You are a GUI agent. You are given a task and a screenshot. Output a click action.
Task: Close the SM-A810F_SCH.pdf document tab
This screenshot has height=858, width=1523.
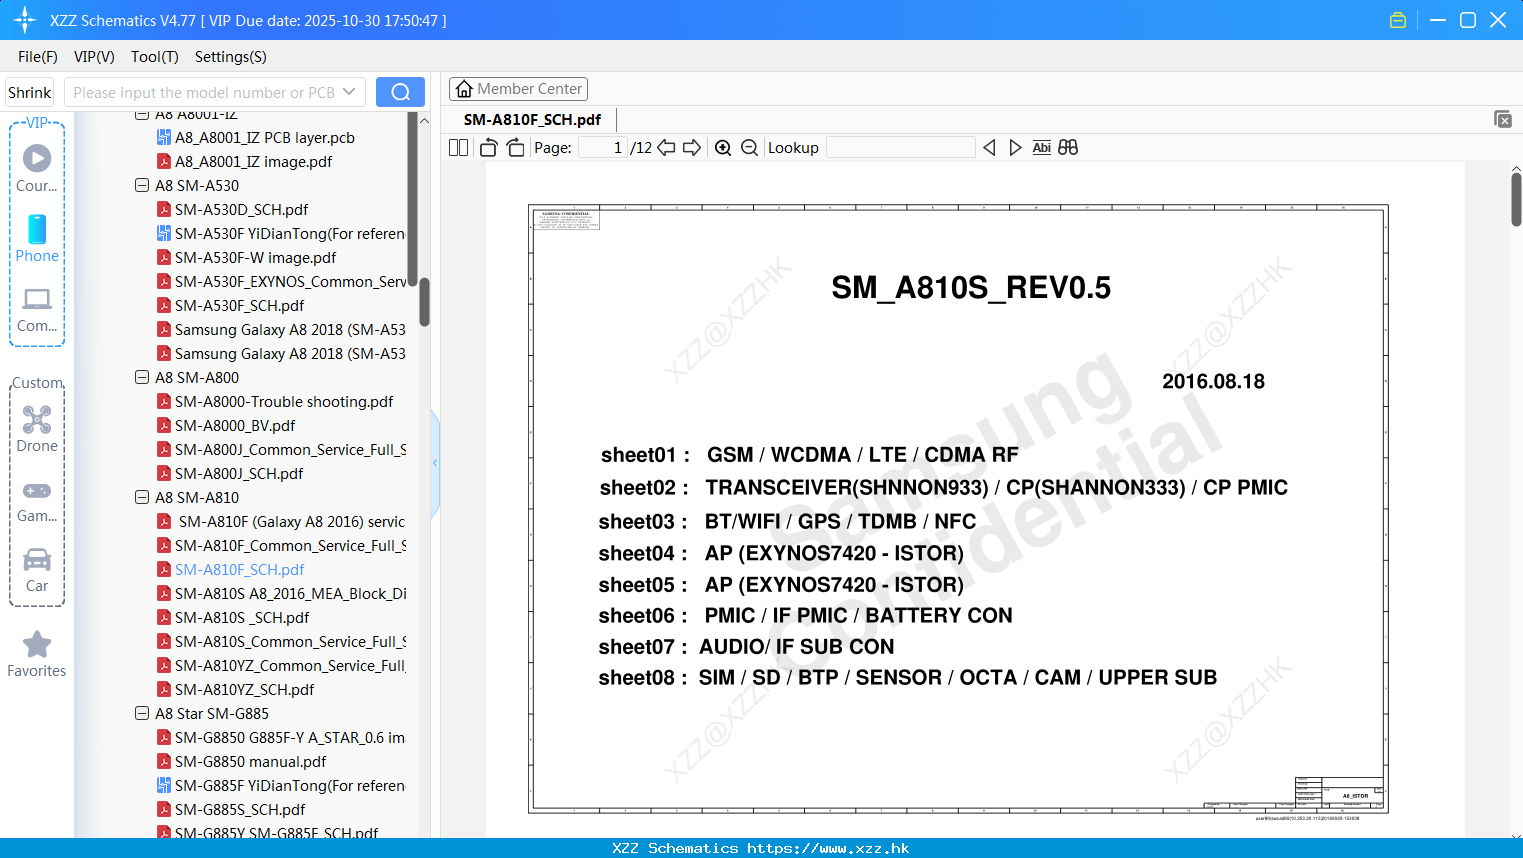pyautogui.click(x=1502, y=119)
